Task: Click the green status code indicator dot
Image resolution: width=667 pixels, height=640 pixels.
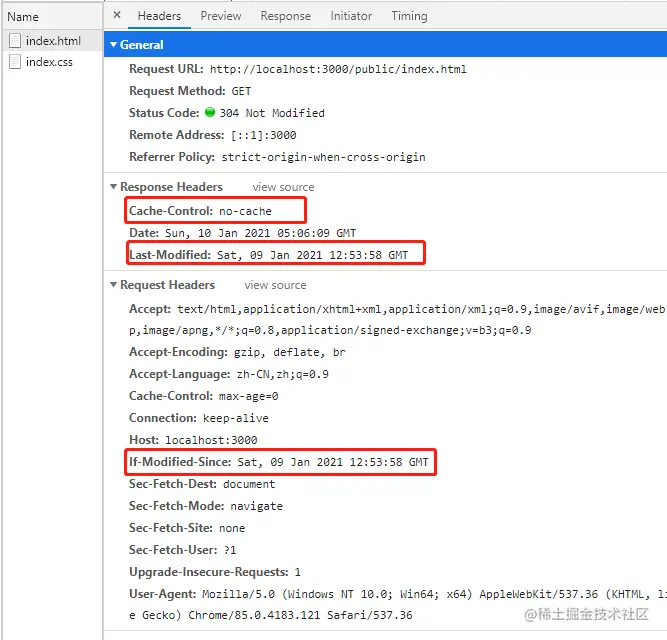Action: click(210, 112)
